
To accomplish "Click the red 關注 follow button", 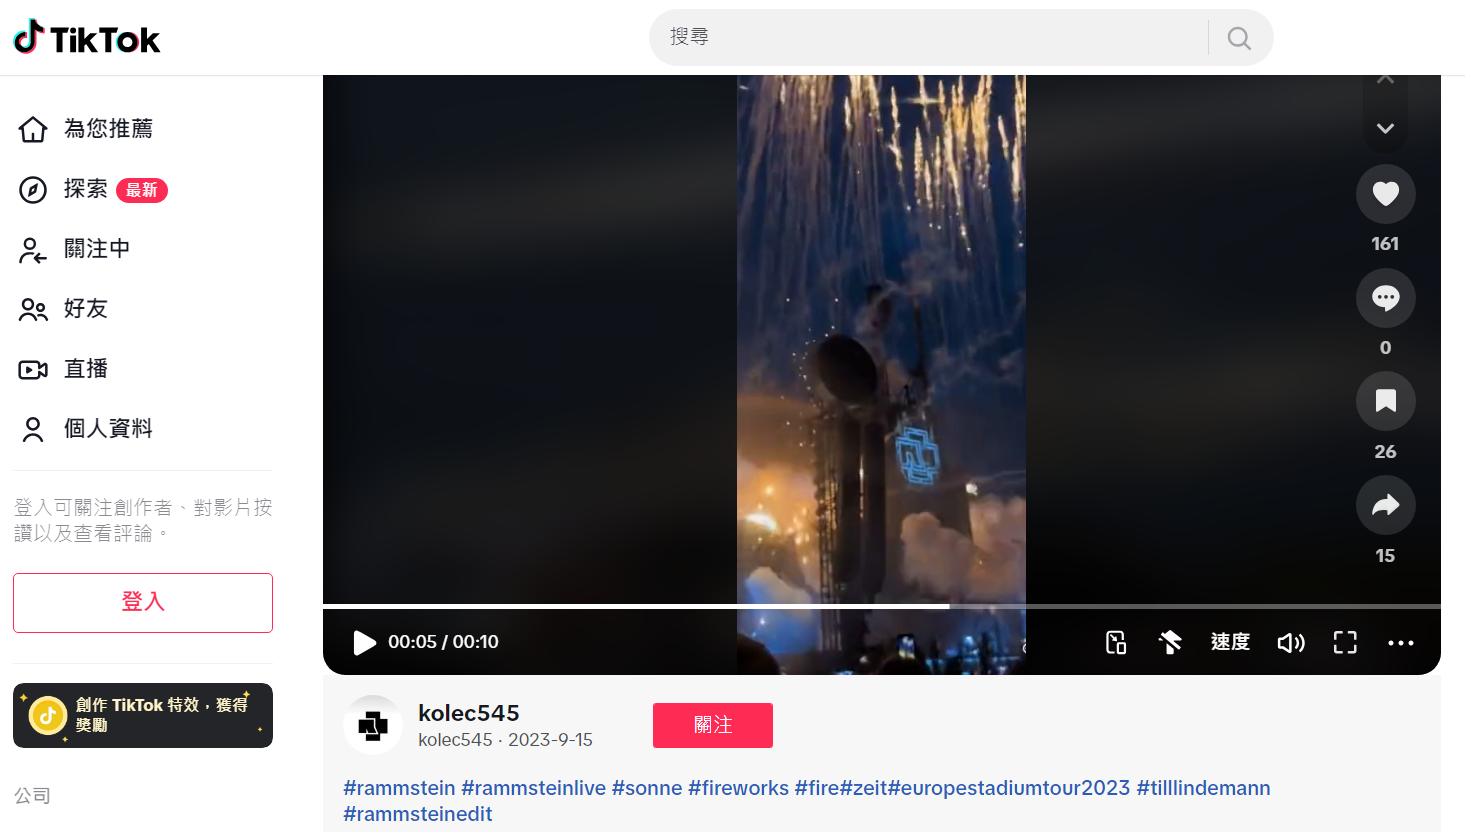I will click(x=713, y=725).
